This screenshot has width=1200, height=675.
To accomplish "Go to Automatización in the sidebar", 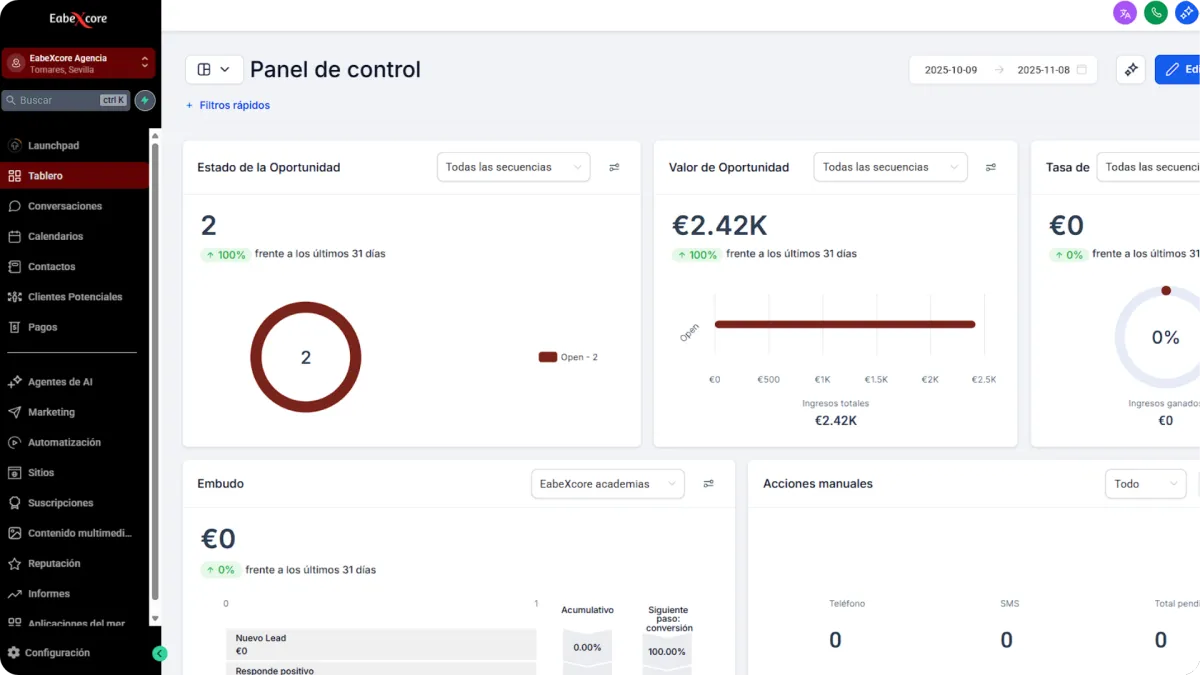I will click(x=64, y=442).
